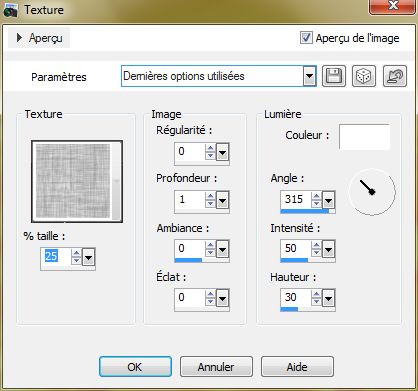Decrease Intensité with the down spinner
418x391 pixels.
coord(316,253)
